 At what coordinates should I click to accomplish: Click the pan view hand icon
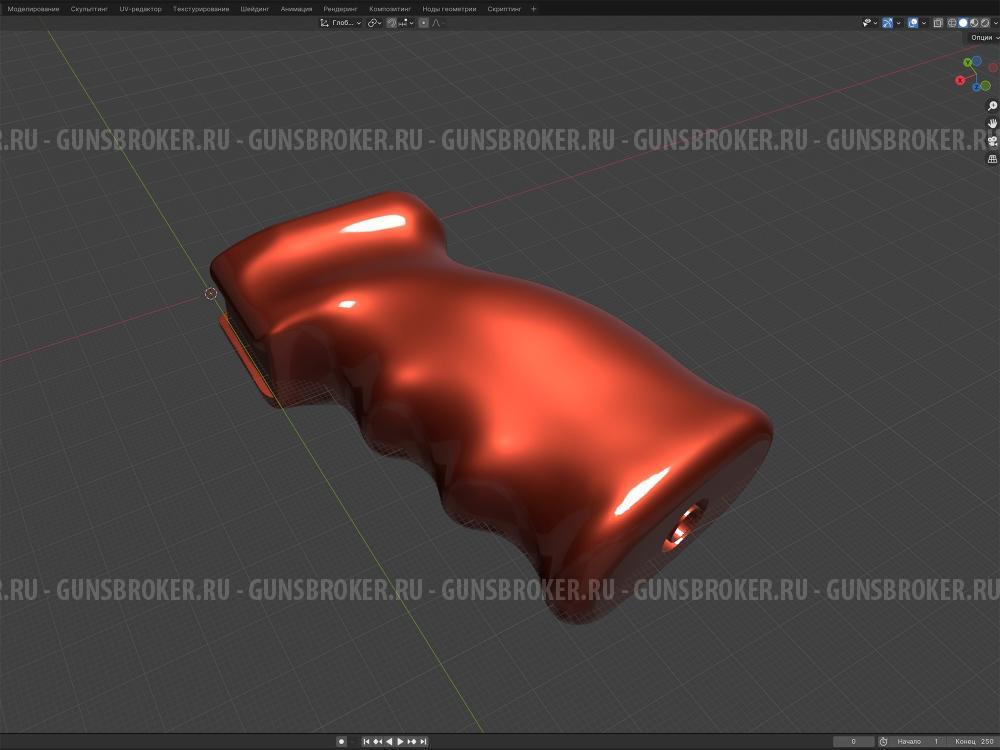992,123
